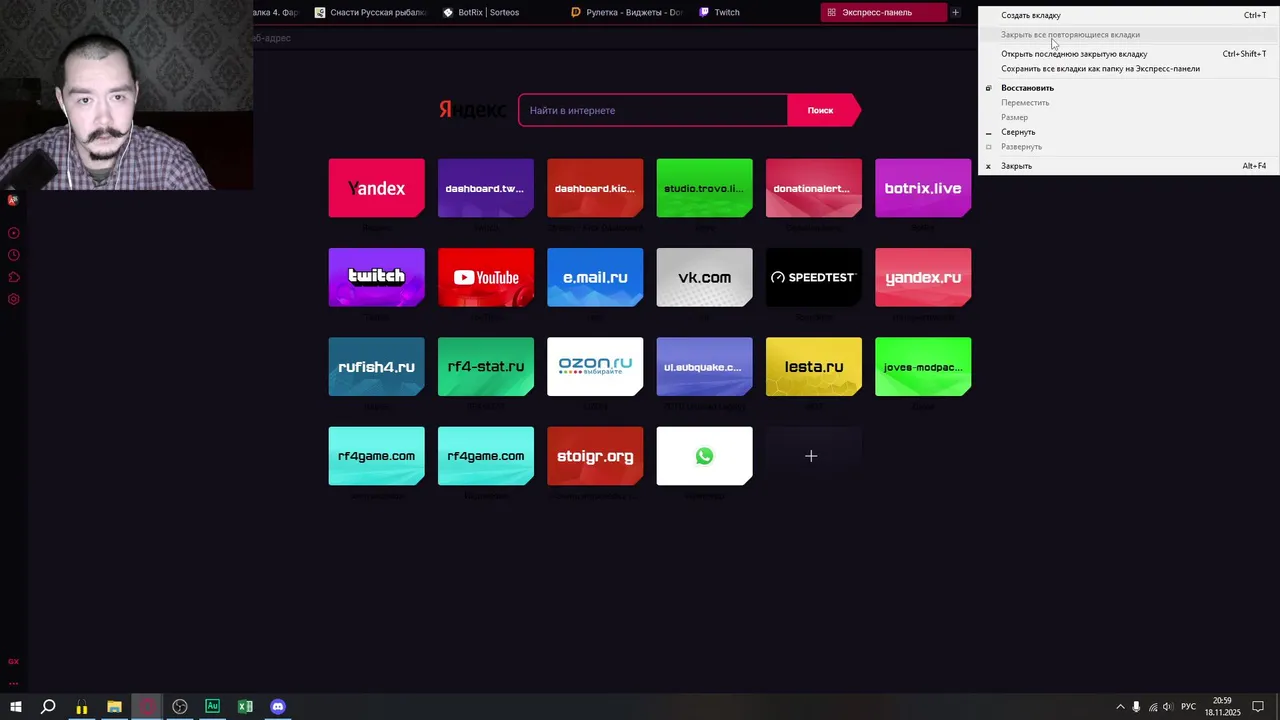
Task: Open the rufish4.ru tile
Action: pyautogui.click(x=376, y=367)
